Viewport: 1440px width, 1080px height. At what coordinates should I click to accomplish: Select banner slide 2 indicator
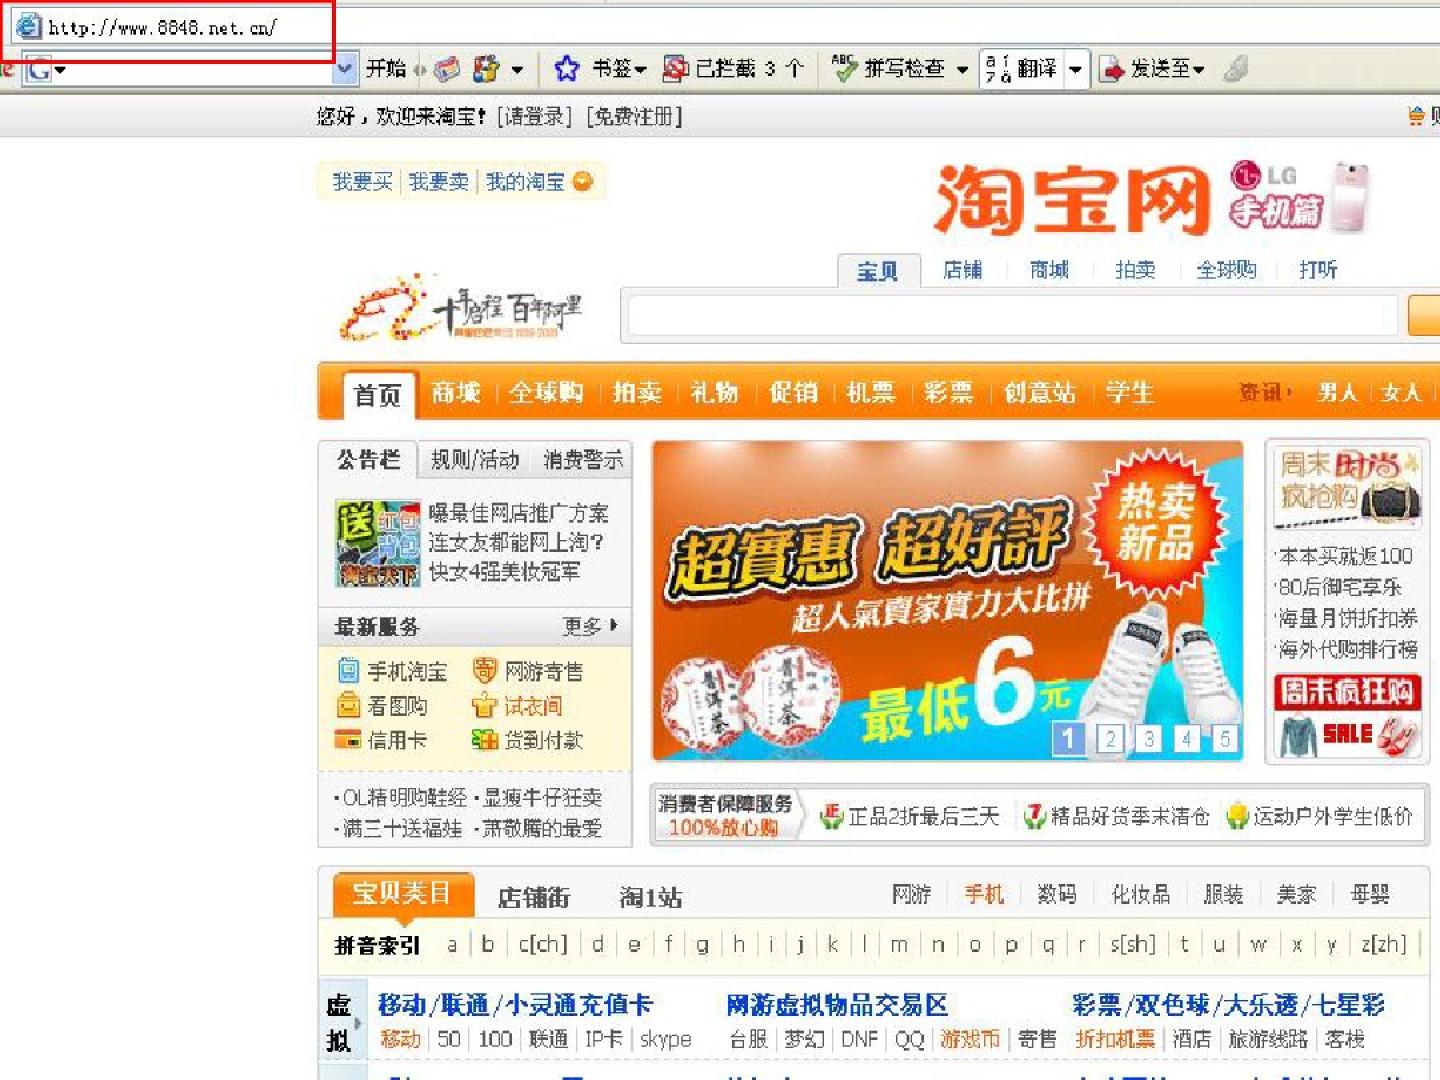[x=1110, y=739]
